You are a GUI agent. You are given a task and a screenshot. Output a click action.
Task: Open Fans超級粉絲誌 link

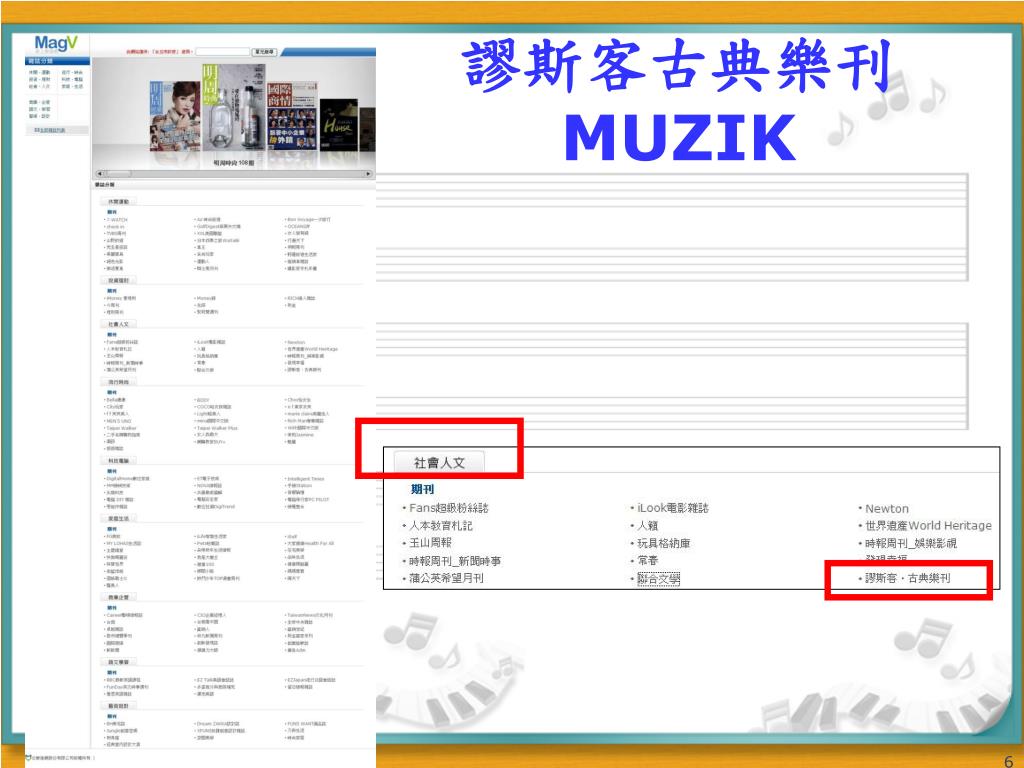pos(449,508)
